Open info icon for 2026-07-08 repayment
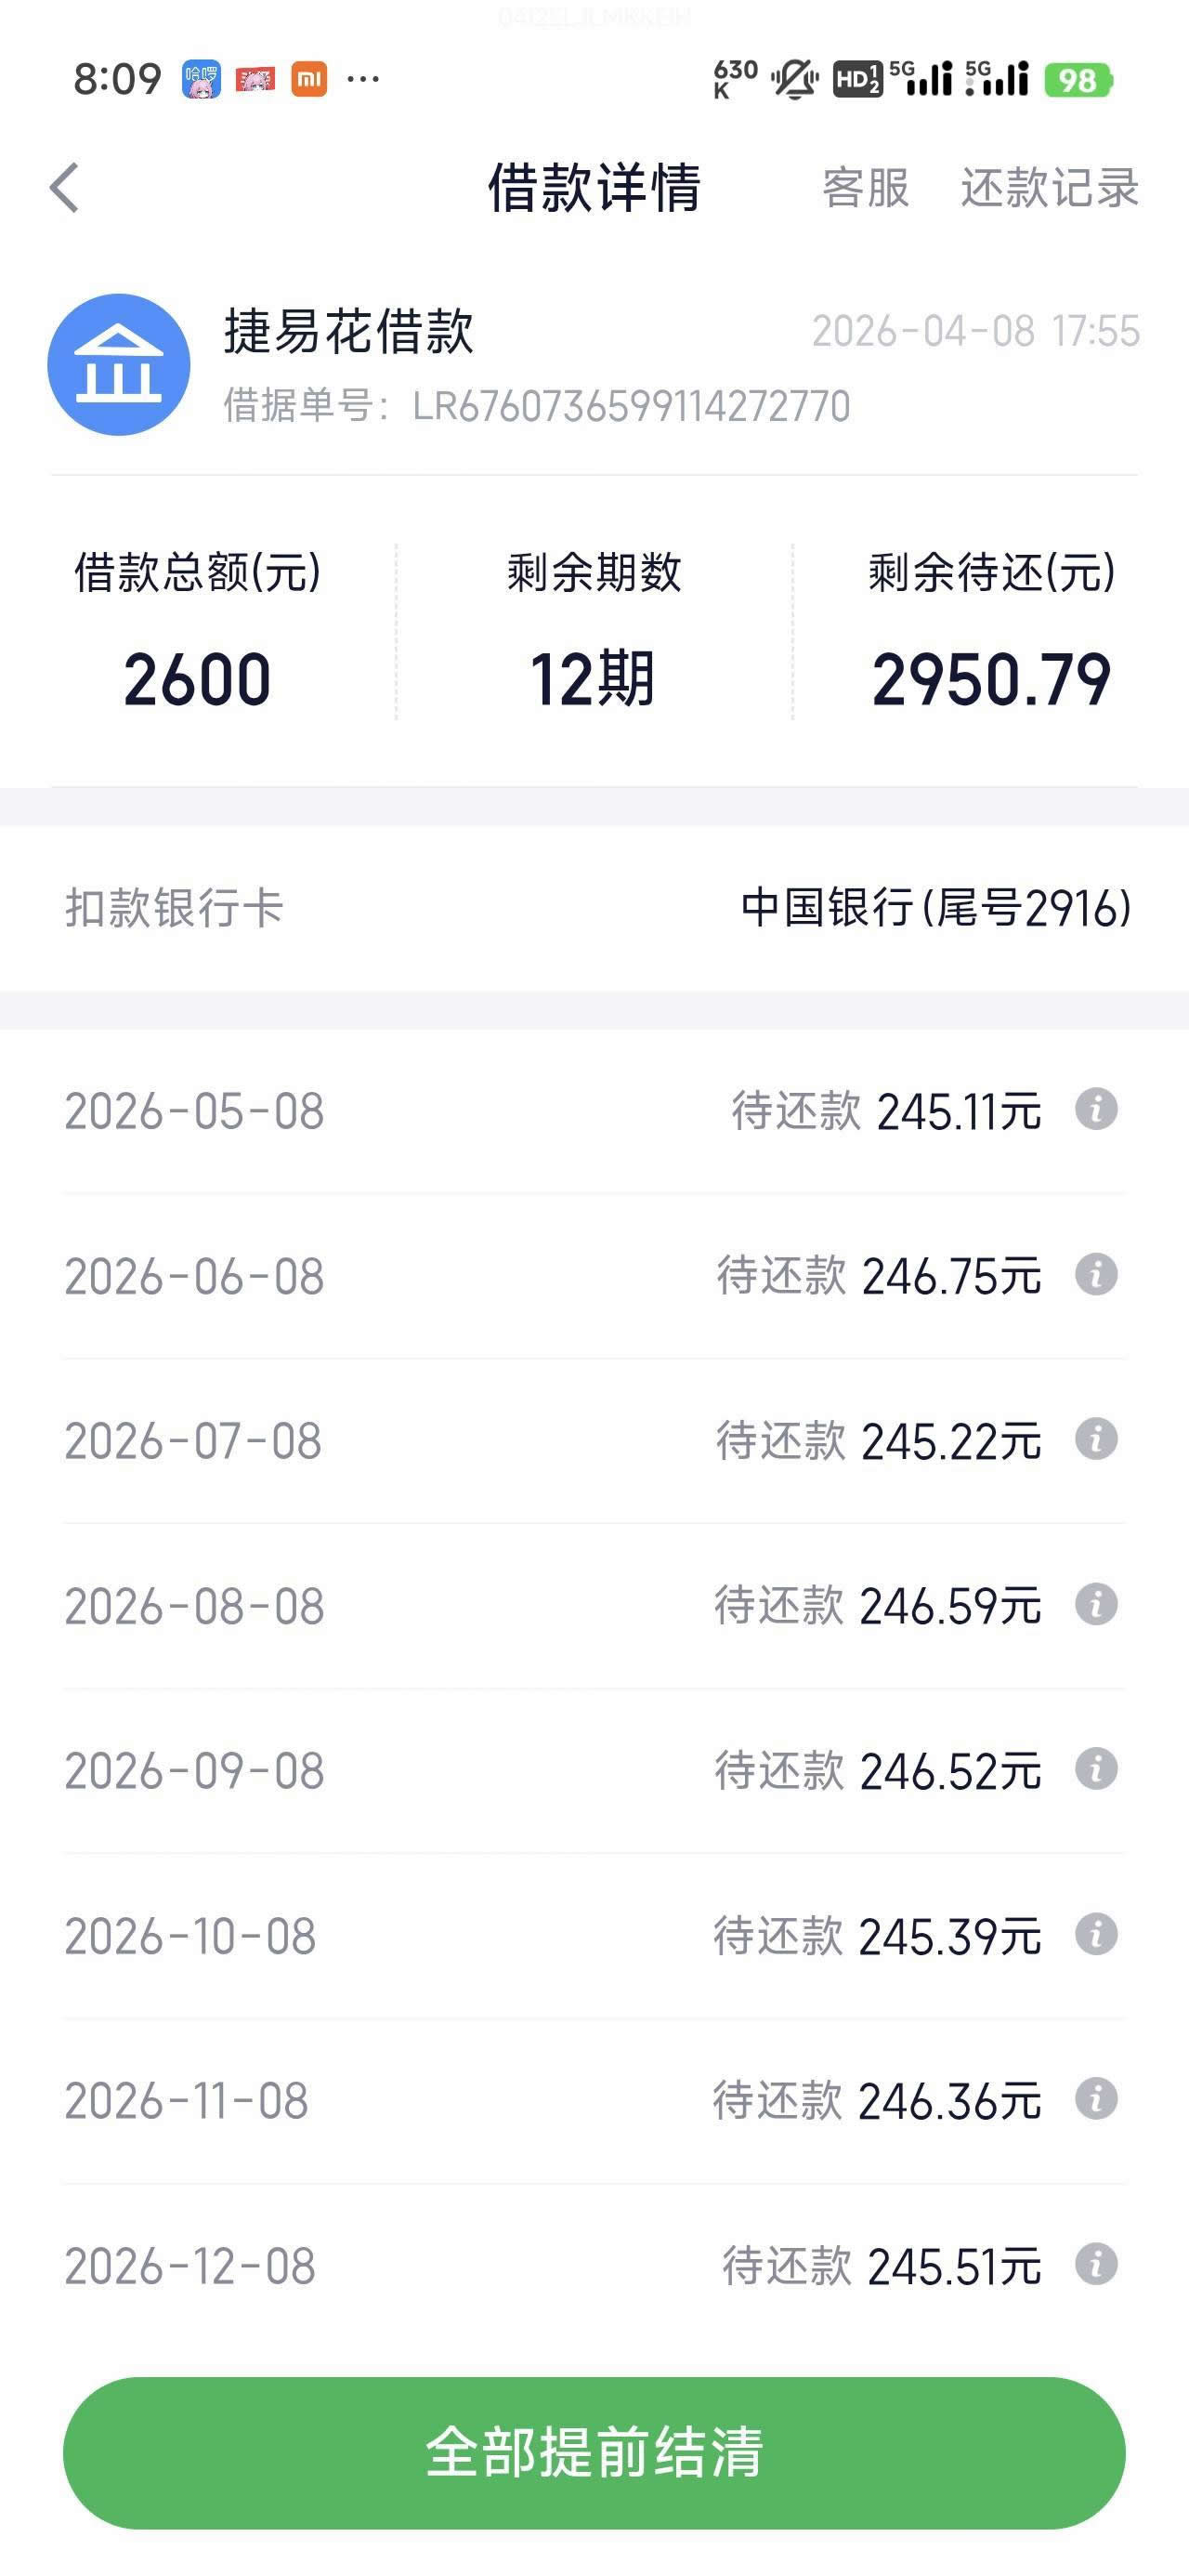Image resolution: width=1189 pixels, height=2576 pixels. [x=1096, y=1440]
